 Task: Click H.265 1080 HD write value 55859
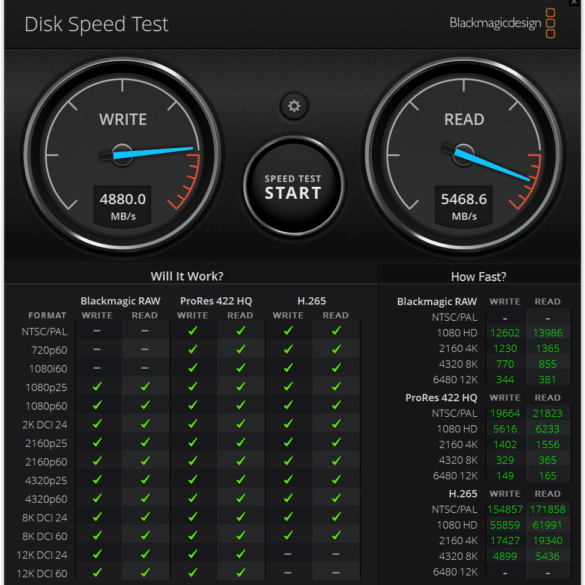click(505, 525)
